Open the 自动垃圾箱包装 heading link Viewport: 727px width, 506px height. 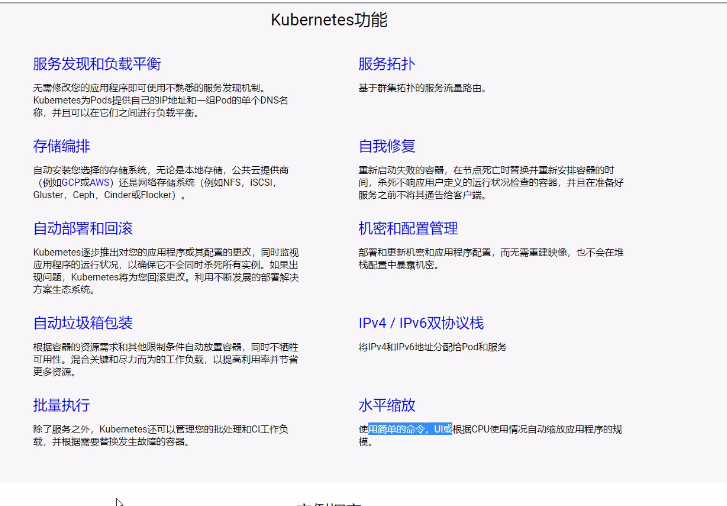(83, 323)
